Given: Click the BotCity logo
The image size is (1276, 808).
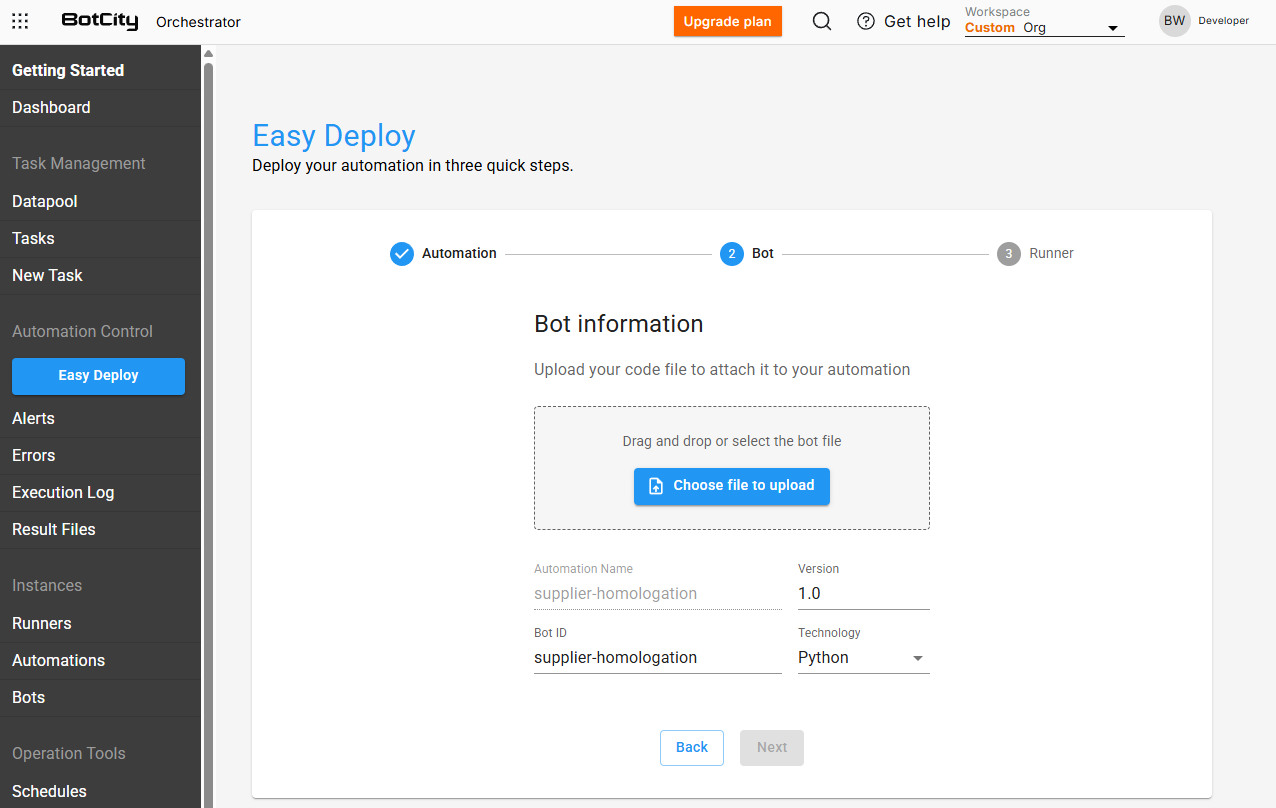Looking at the screenshot, I should pos(100,21).
